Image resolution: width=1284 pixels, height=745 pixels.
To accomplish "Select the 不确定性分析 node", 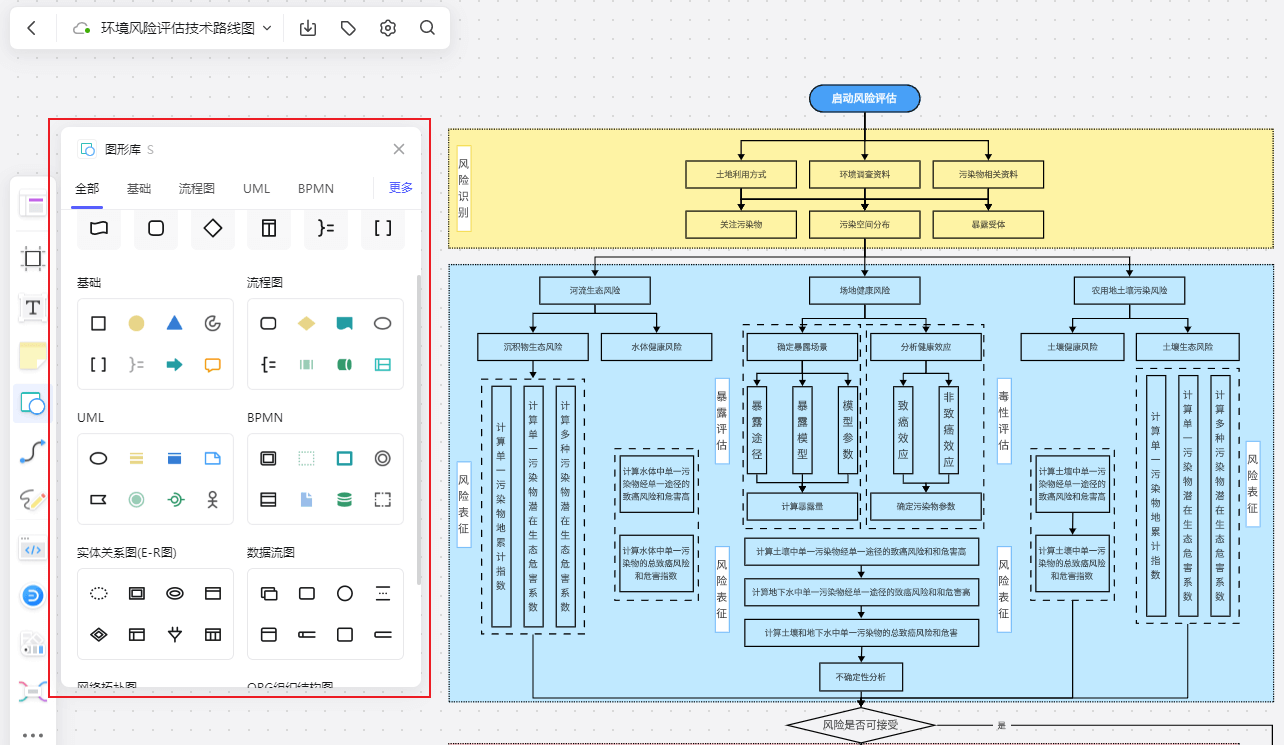I will point(862,677).
